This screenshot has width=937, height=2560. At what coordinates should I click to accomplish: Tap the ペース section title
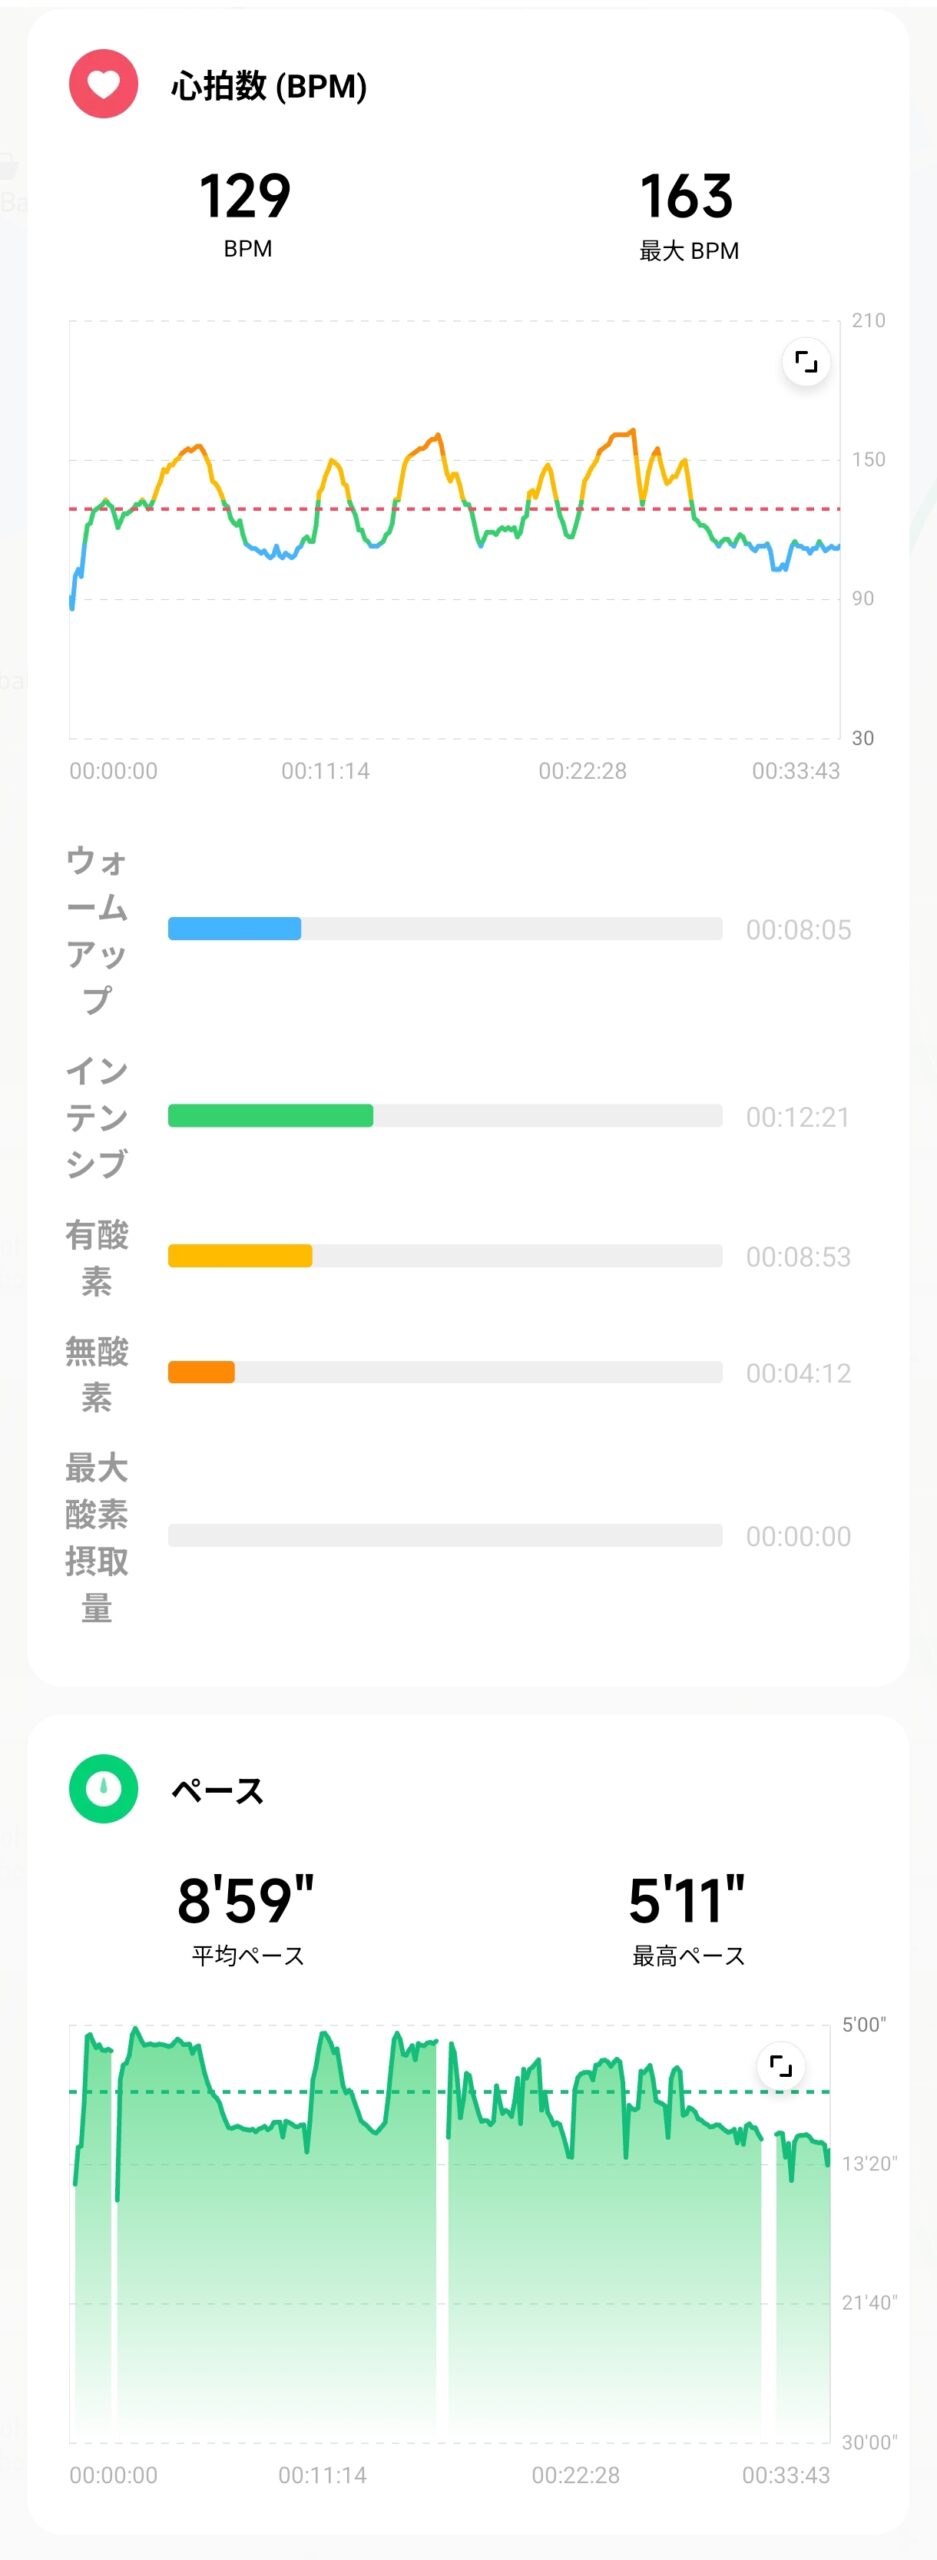(x=217, y=1790)
